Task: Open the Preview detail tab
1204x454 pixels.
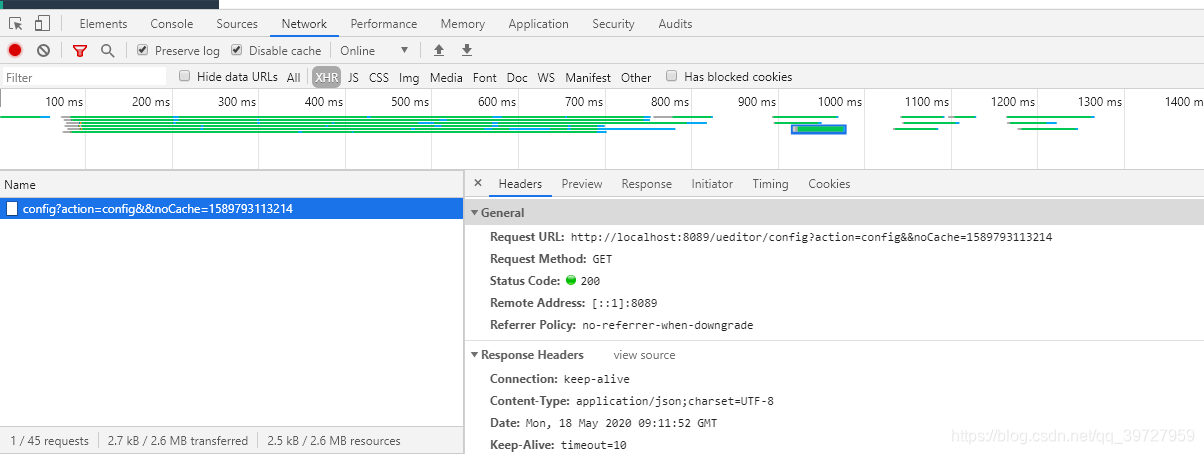Action: [582, 184]
